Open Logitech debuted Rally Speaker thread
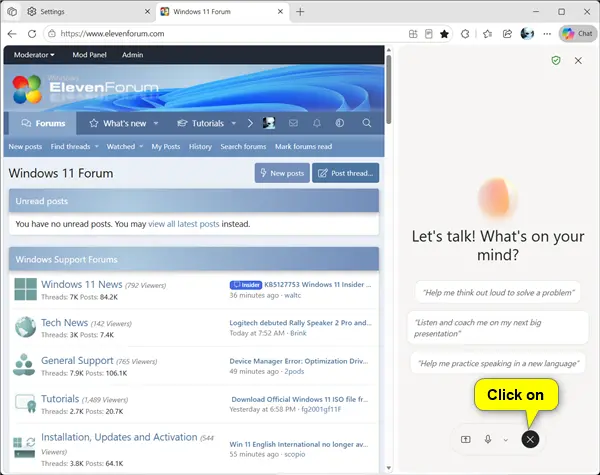600x475 pixels. click(300, 323)
